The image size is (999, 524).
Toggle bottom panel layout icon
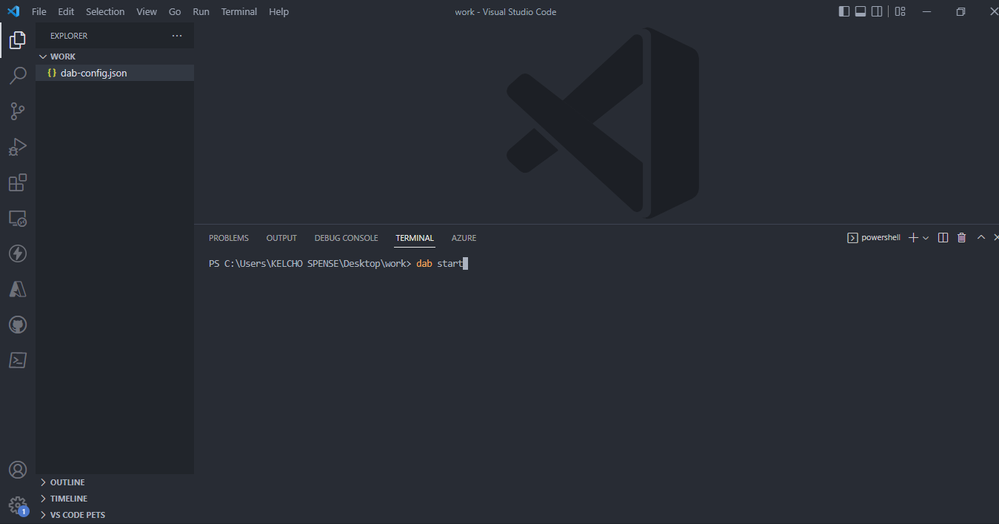[x=861, y=11]
